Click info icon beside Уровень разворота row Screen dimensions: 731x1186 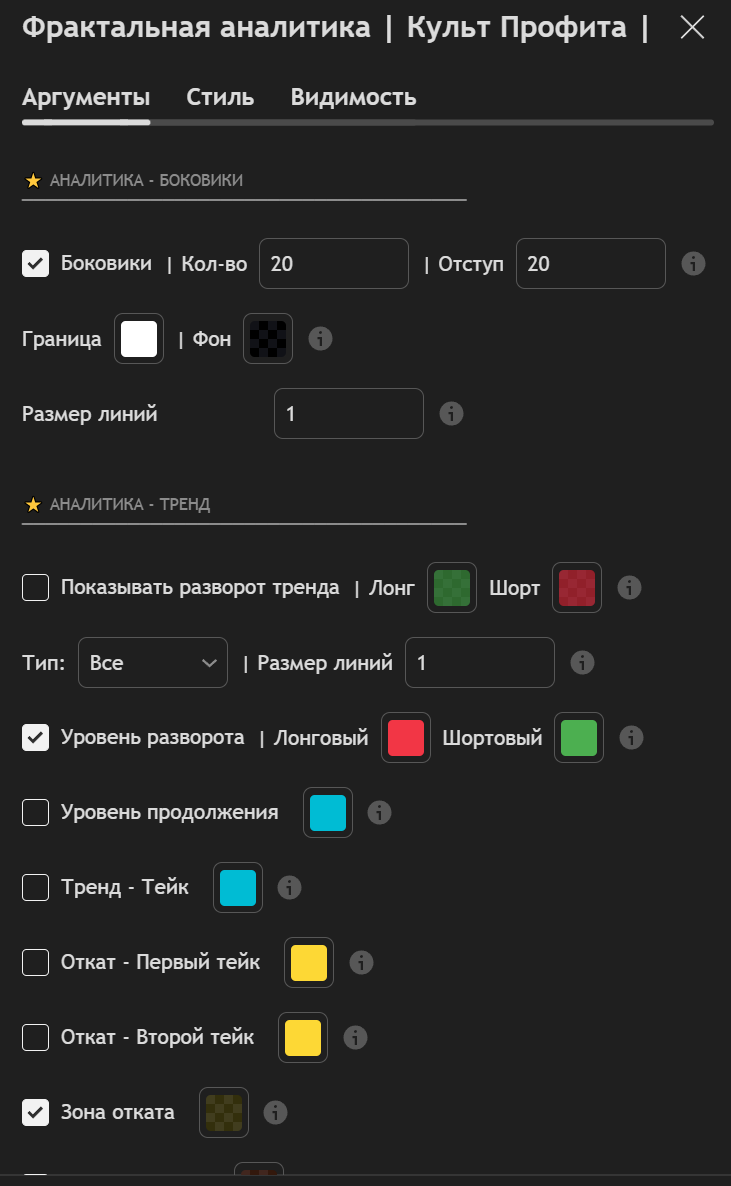[x=630, y=738]
